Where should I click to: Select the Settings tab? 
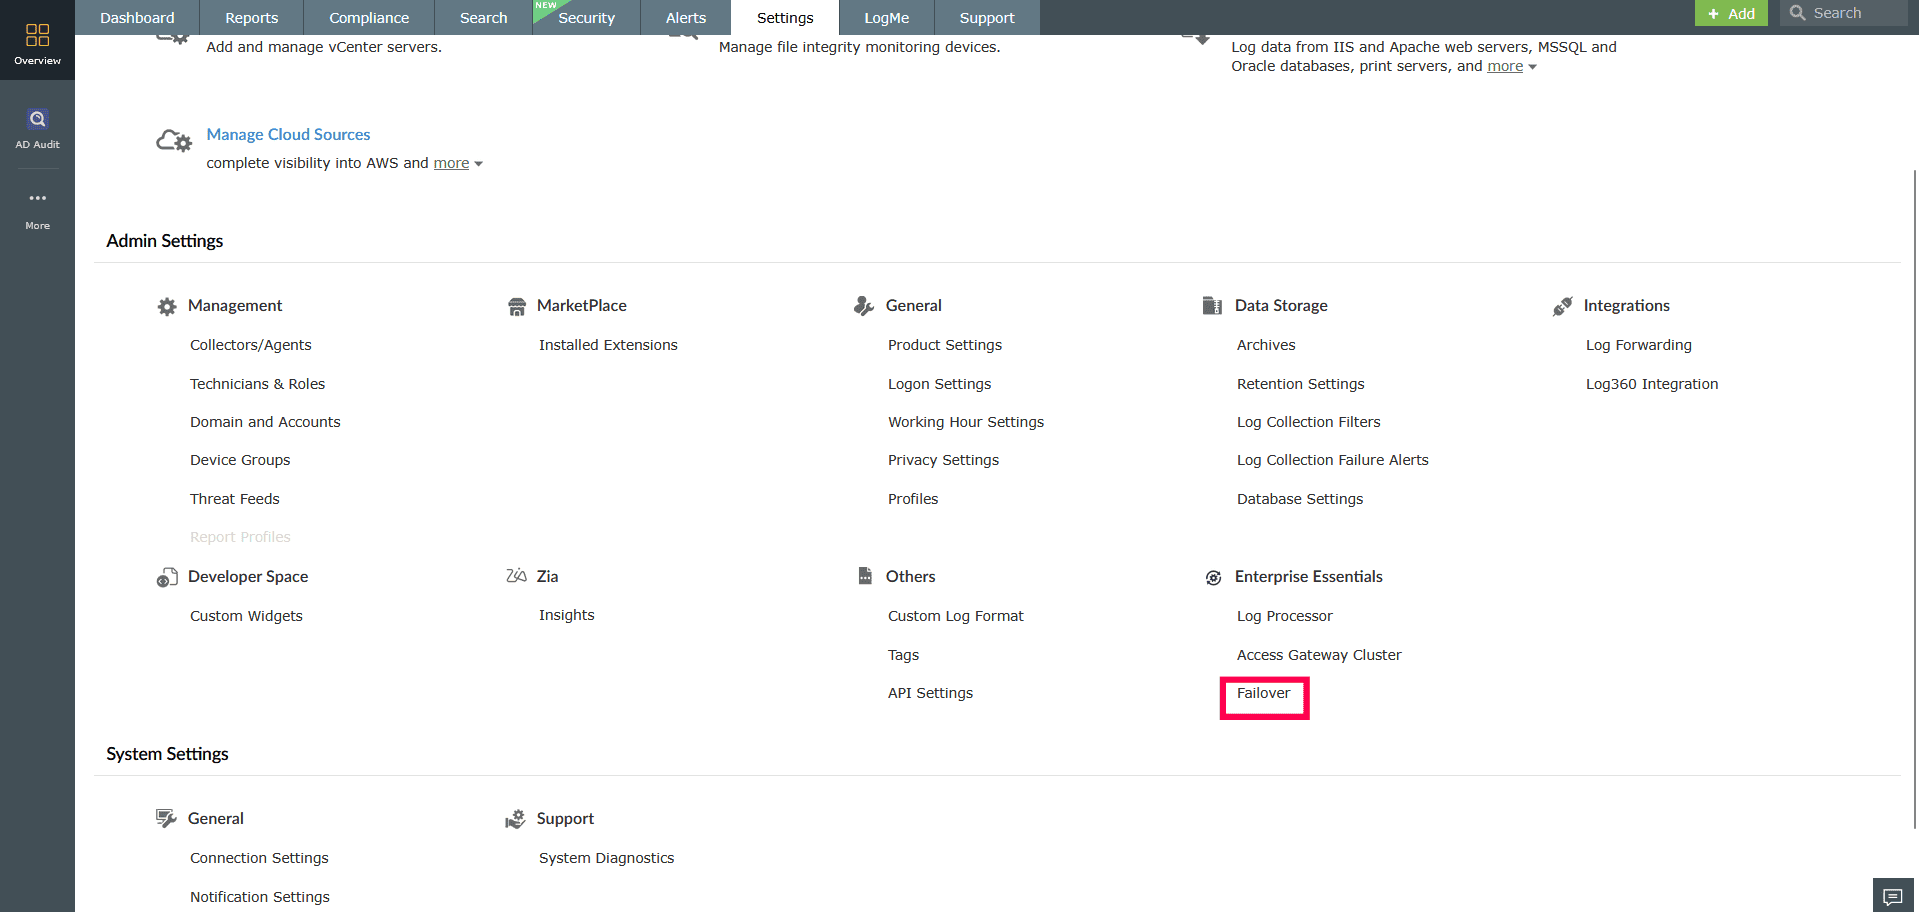[785, 18]
